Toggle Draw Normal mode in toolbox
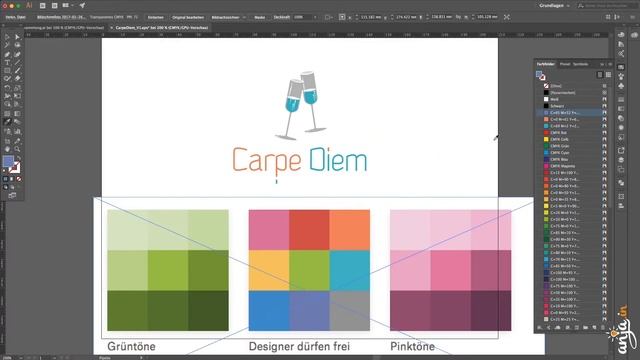 (x=5, y=187)
